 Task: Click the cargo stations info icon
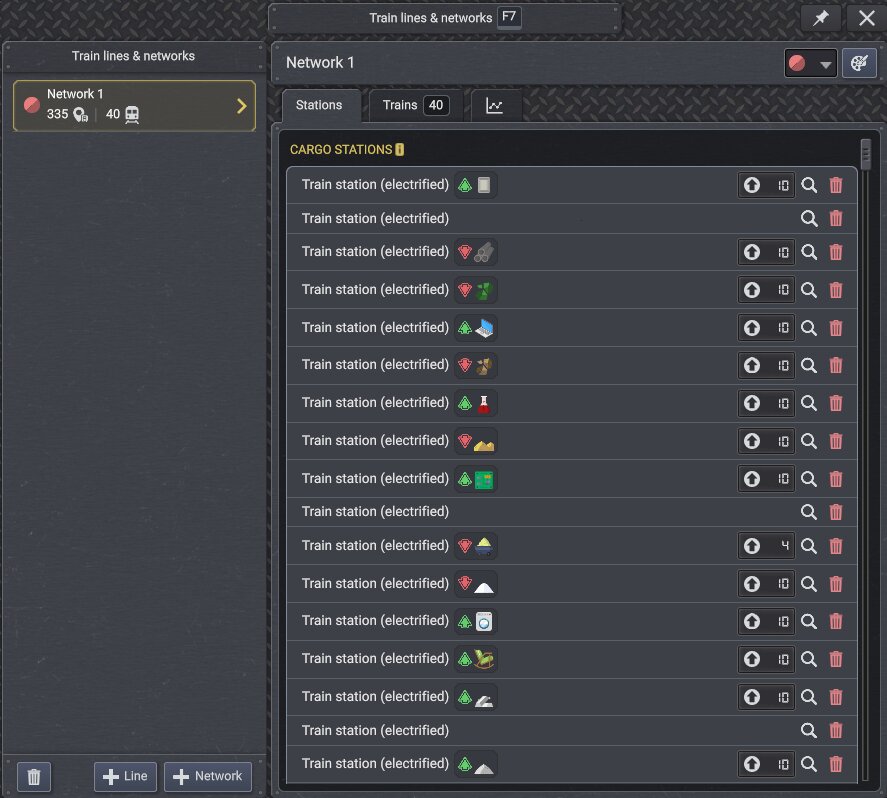tap(399, 150)
